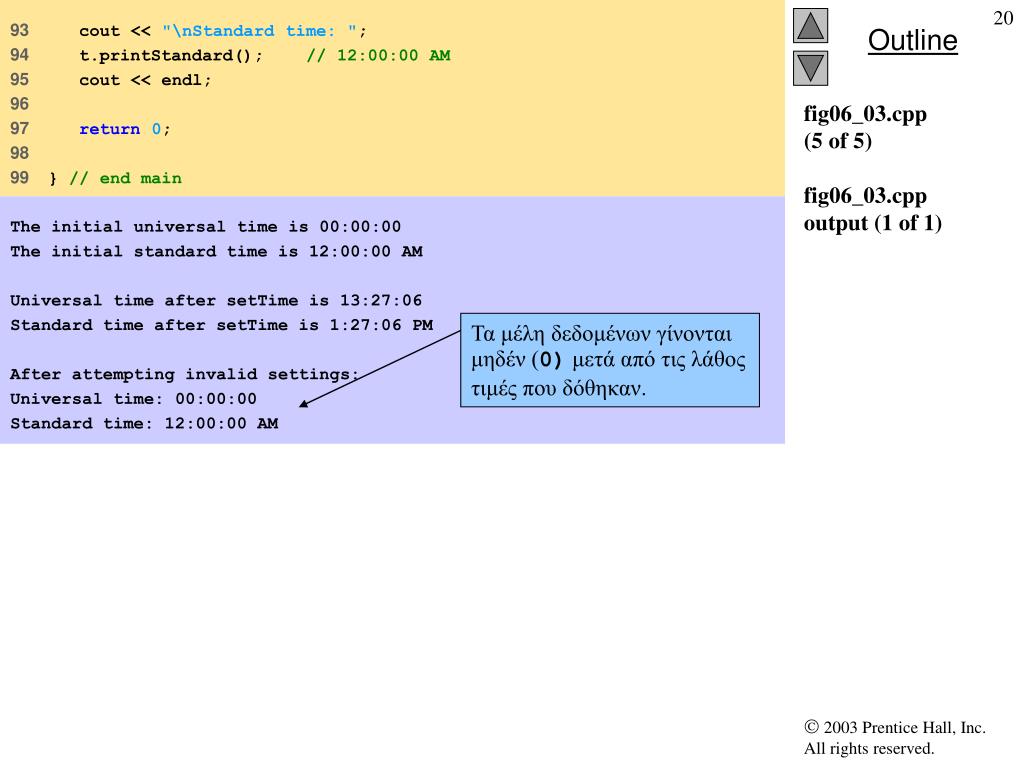Click output line 'Universal time: 00:00:00'
This screenshot has height=768, width=1024.
coord(133,399)
